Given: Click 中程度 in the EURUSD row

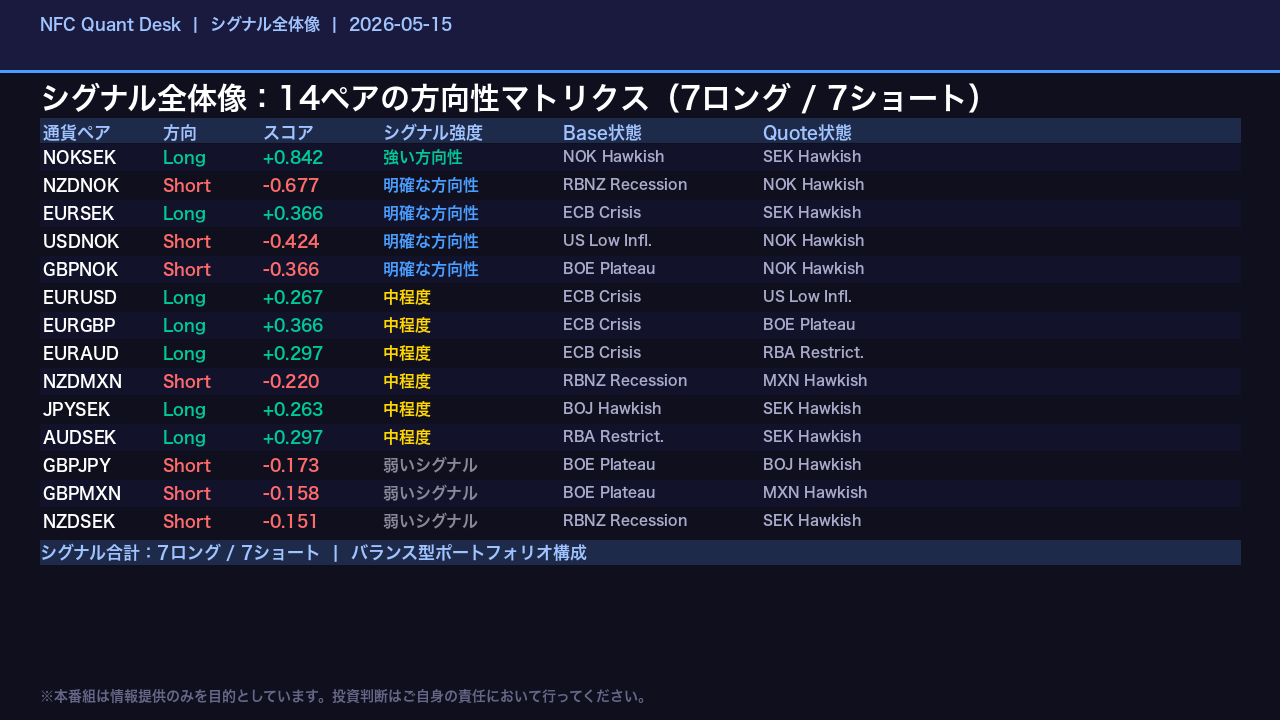Looking at the screenshot, I should coord(407,297).
